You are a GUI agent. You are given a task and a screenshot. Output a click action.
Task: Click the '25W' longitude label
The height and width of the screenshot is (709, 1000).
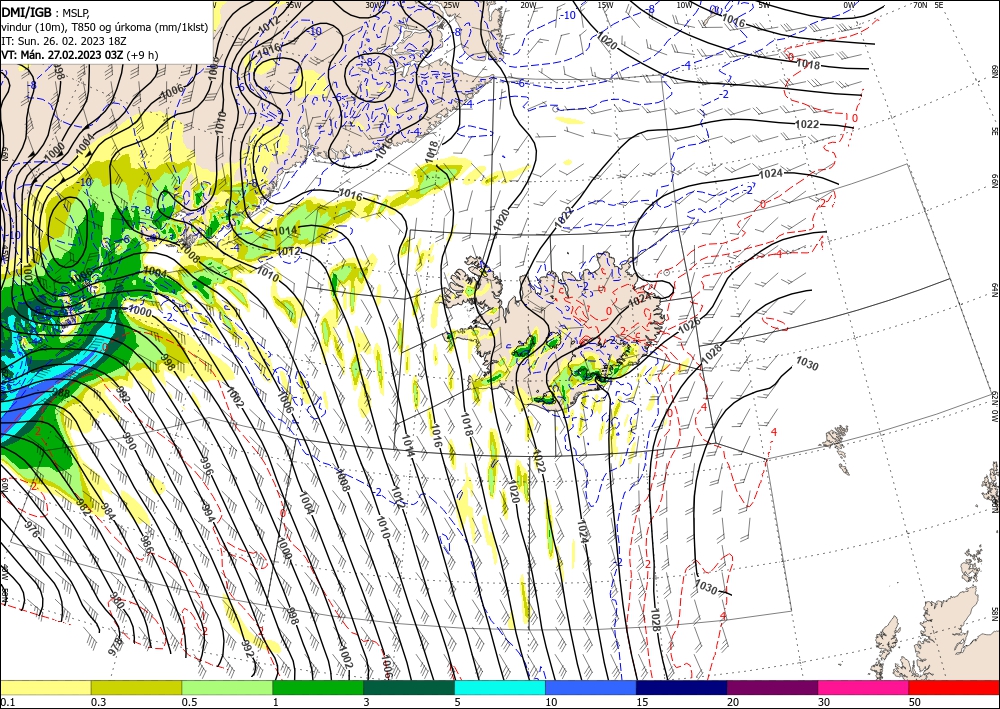tap(450, 5)
